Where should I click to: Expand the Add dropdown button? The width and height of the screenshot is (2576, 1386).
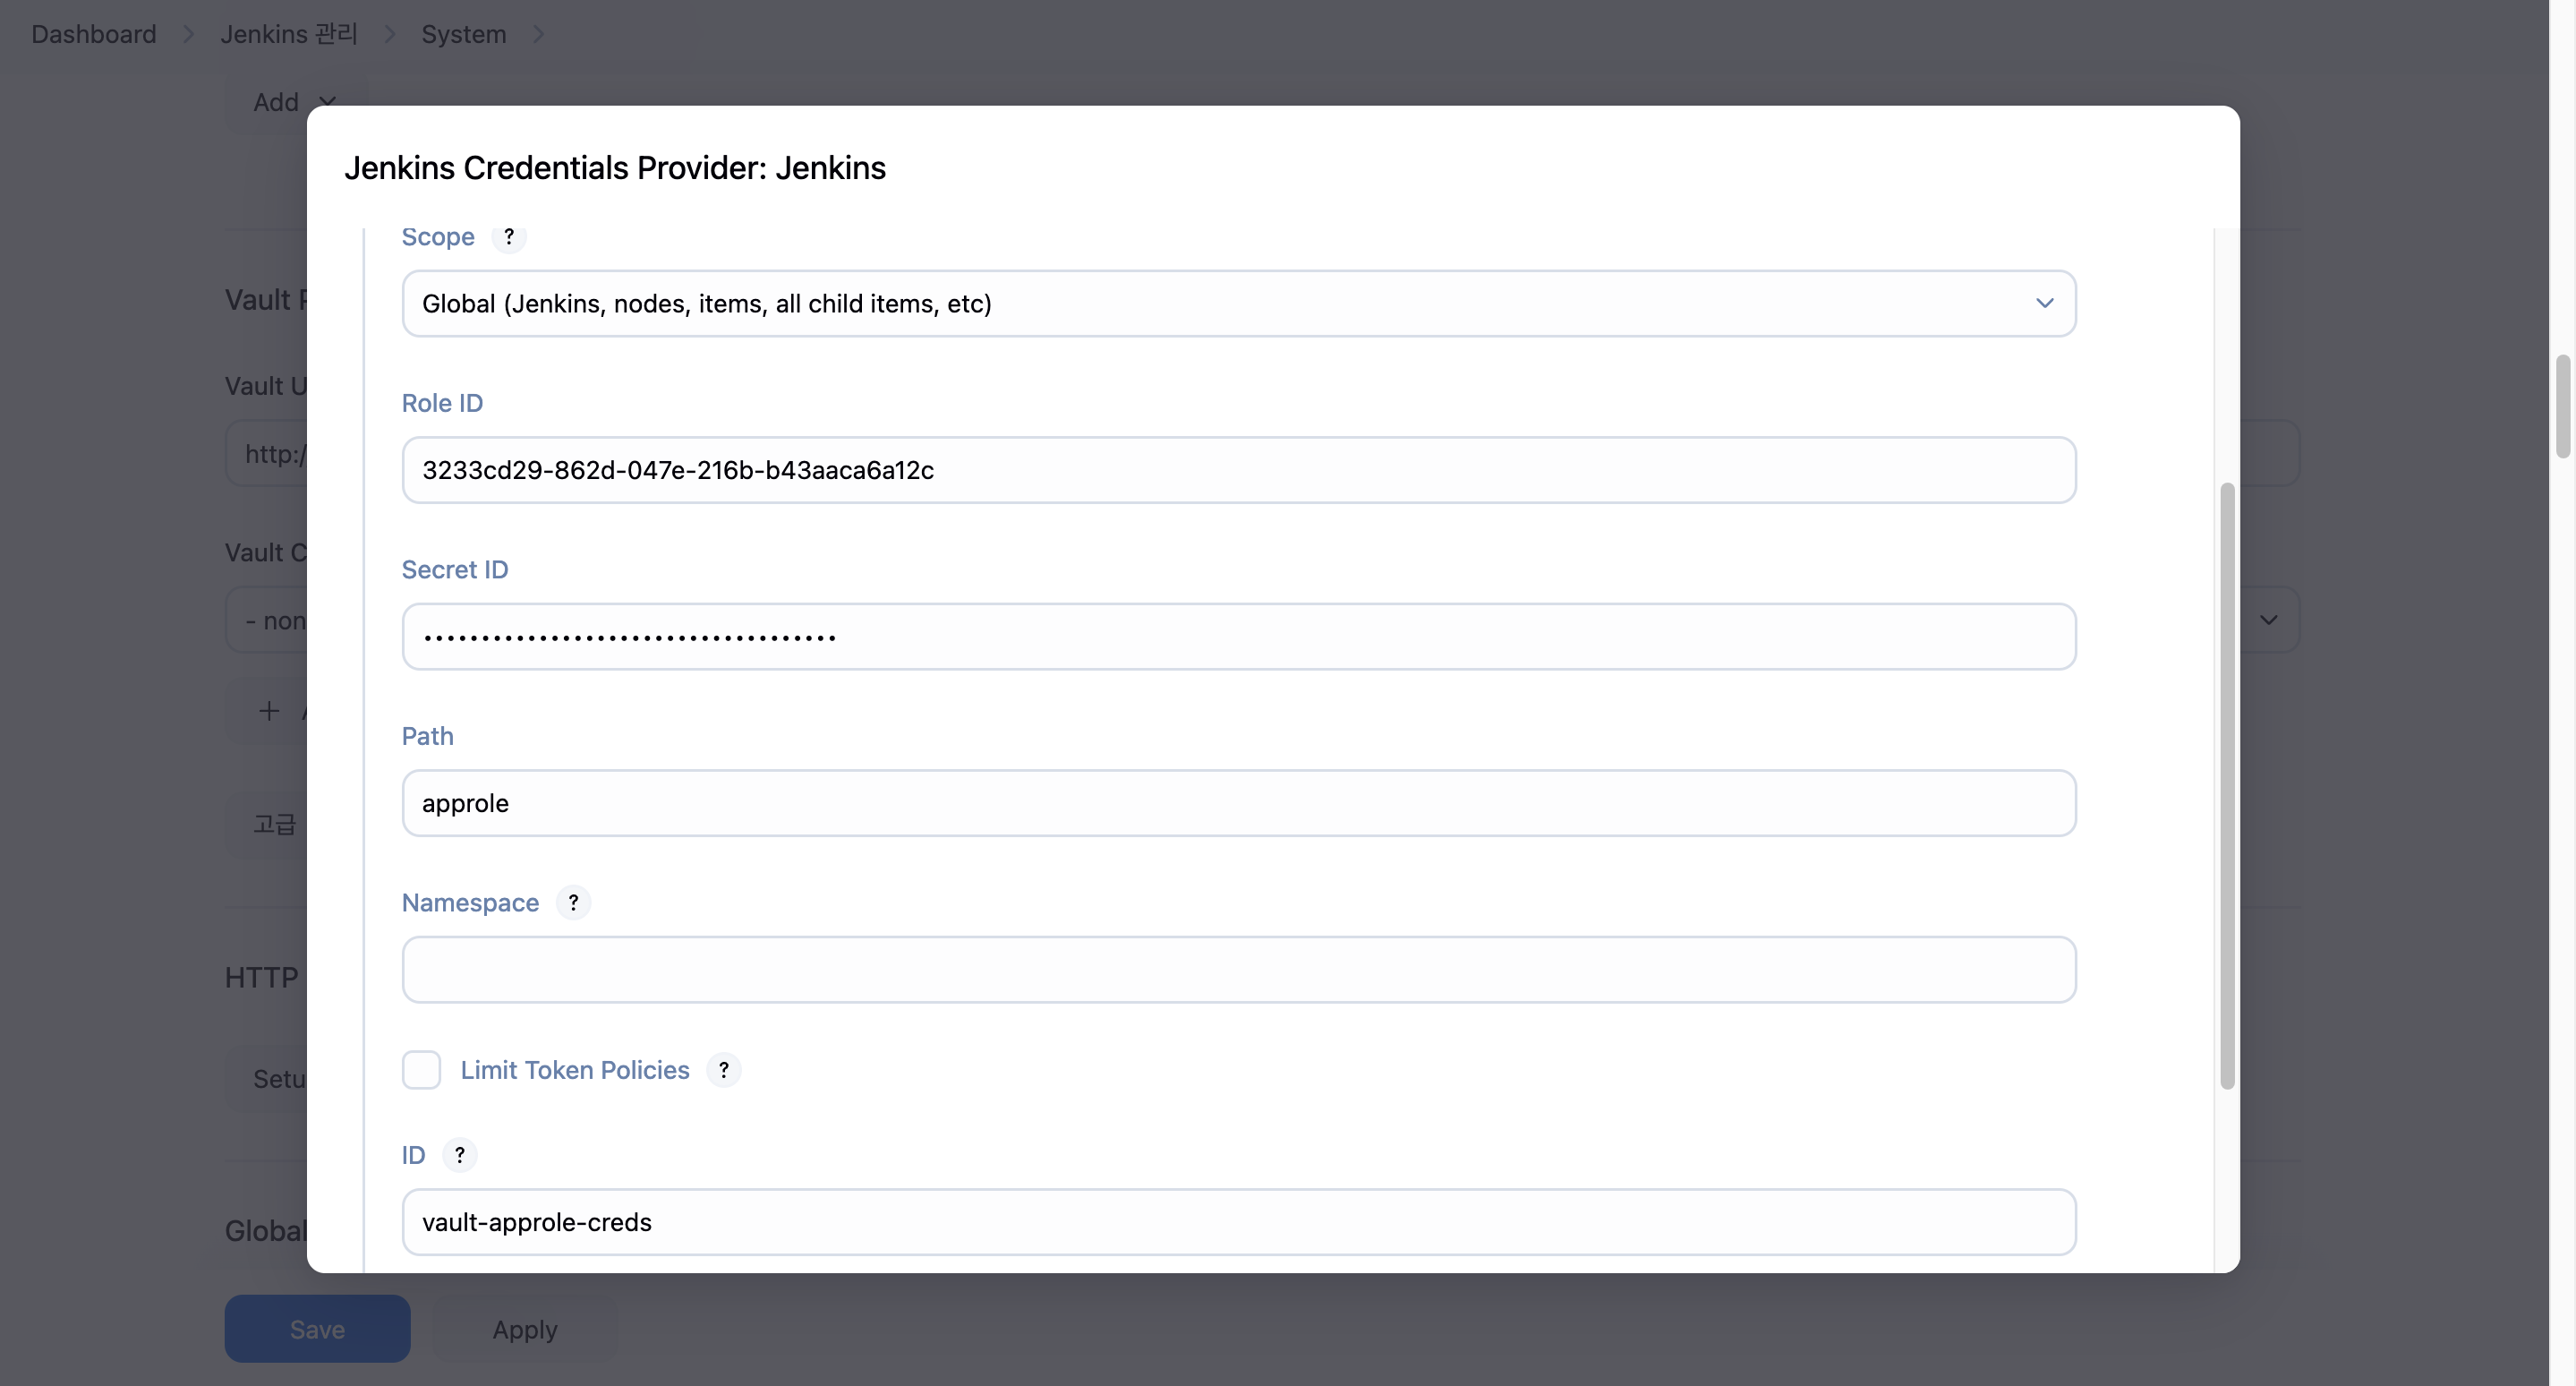coord(293,102)
